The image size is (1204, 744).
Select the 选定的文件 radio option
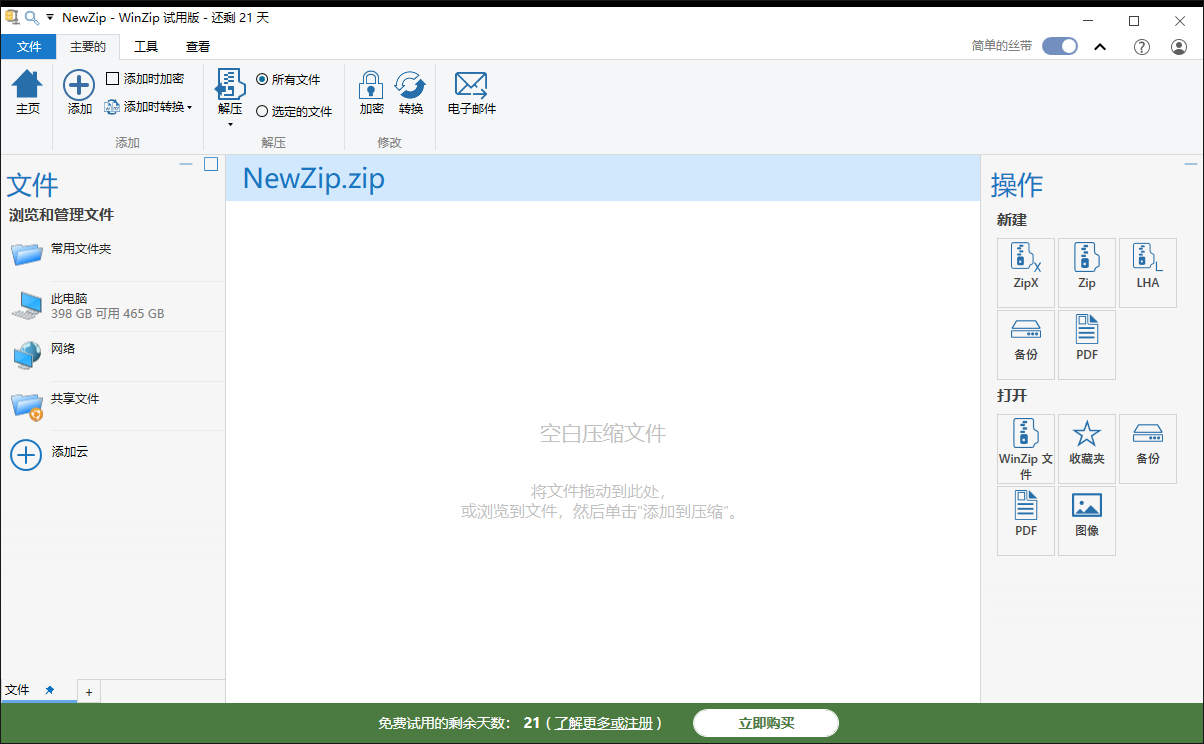pyautogui.click(x=262, y=111)
